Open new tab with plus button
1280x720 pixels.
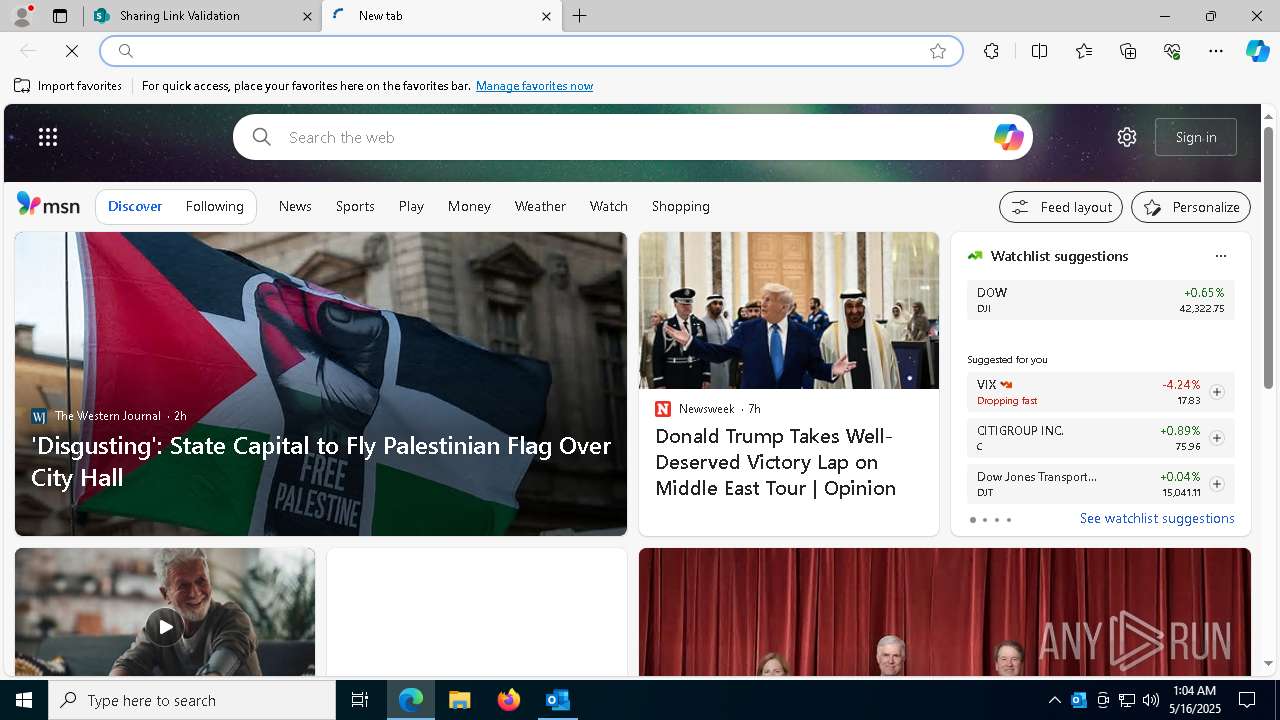click(580, 16)
